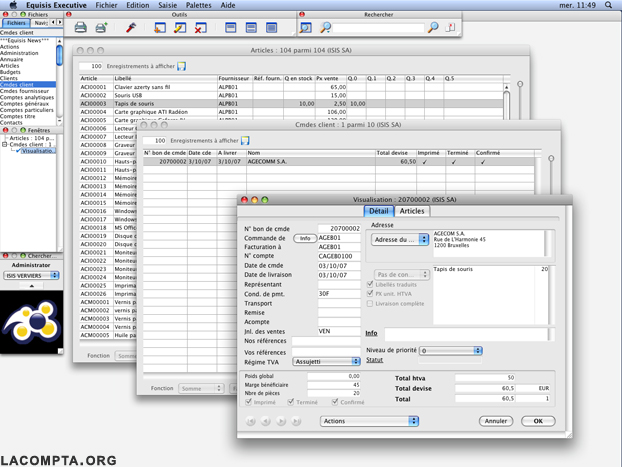Click the Equisis Executive app menu
Viewport: 622px width, 467px height.
pos(56,5)
